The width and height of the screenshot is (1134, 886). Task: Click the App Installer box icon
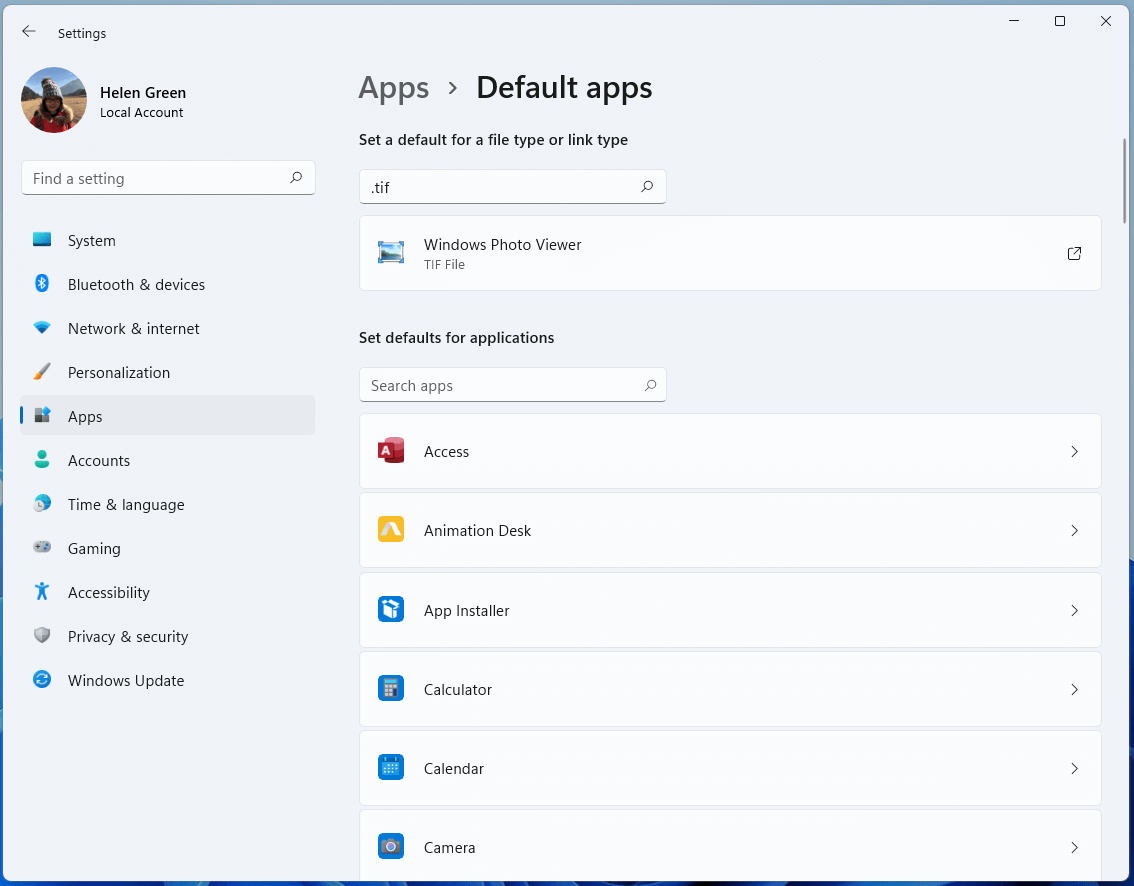pos(391,609)
